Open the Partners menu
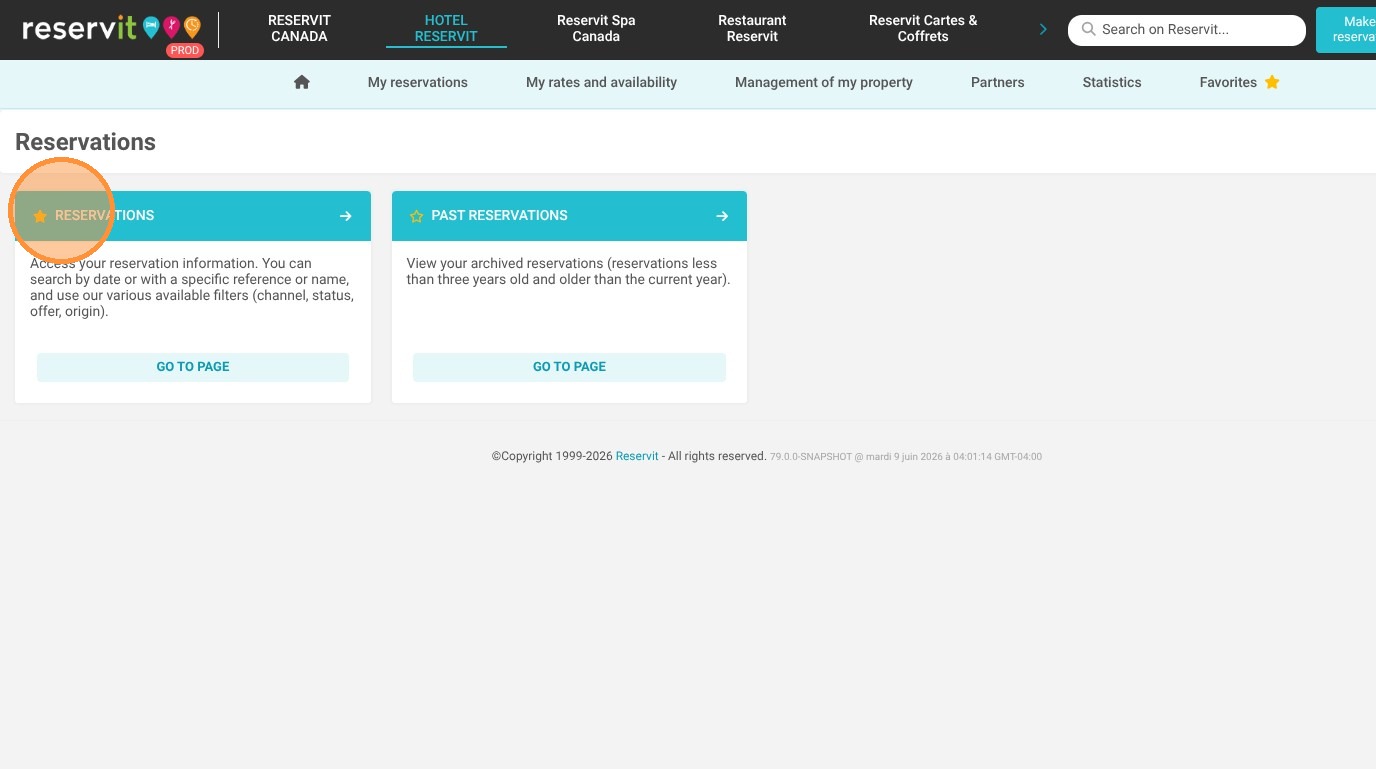This screenshot has height=769, width=1376. coord(998,82)
